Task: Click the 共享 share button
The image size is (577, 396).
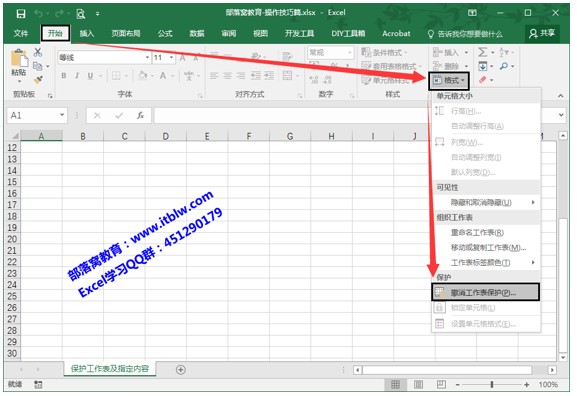Action: (x=542, y=33)
